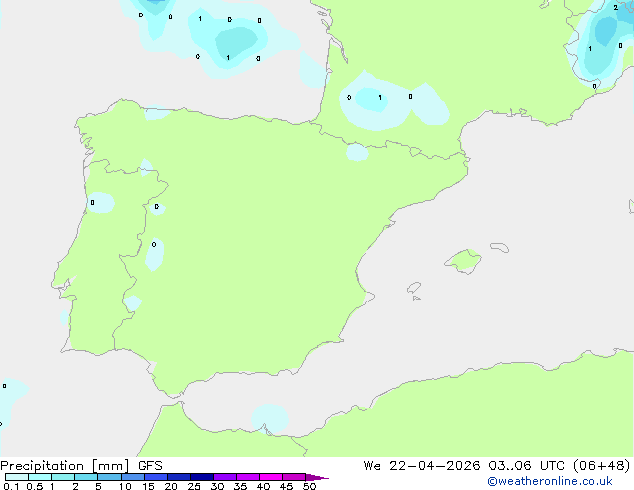Click the 0.5–1 mm legend color swatch
The height and width of the screenshot is (490, 634).
[x=40, y=477]
